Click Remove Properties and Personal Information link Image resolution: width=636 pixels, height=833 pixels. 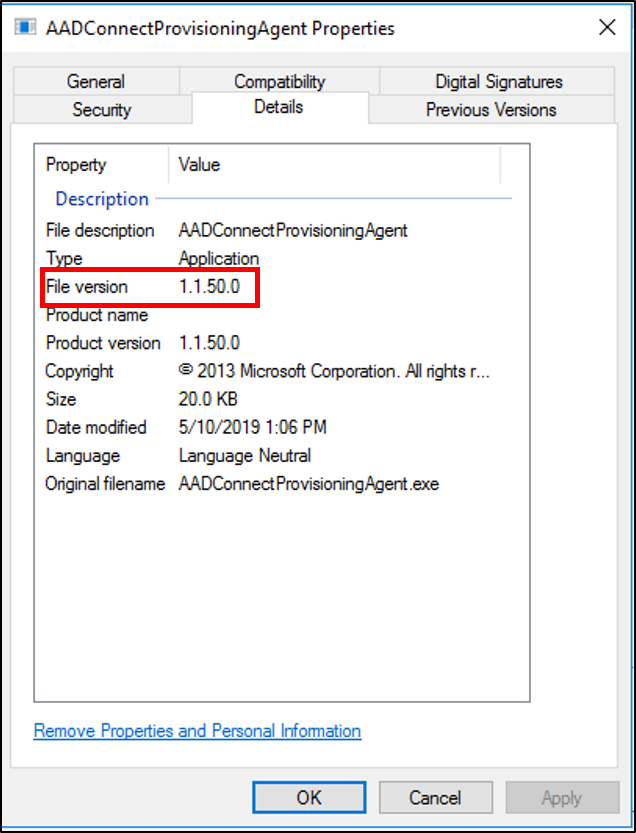[196, 731]
